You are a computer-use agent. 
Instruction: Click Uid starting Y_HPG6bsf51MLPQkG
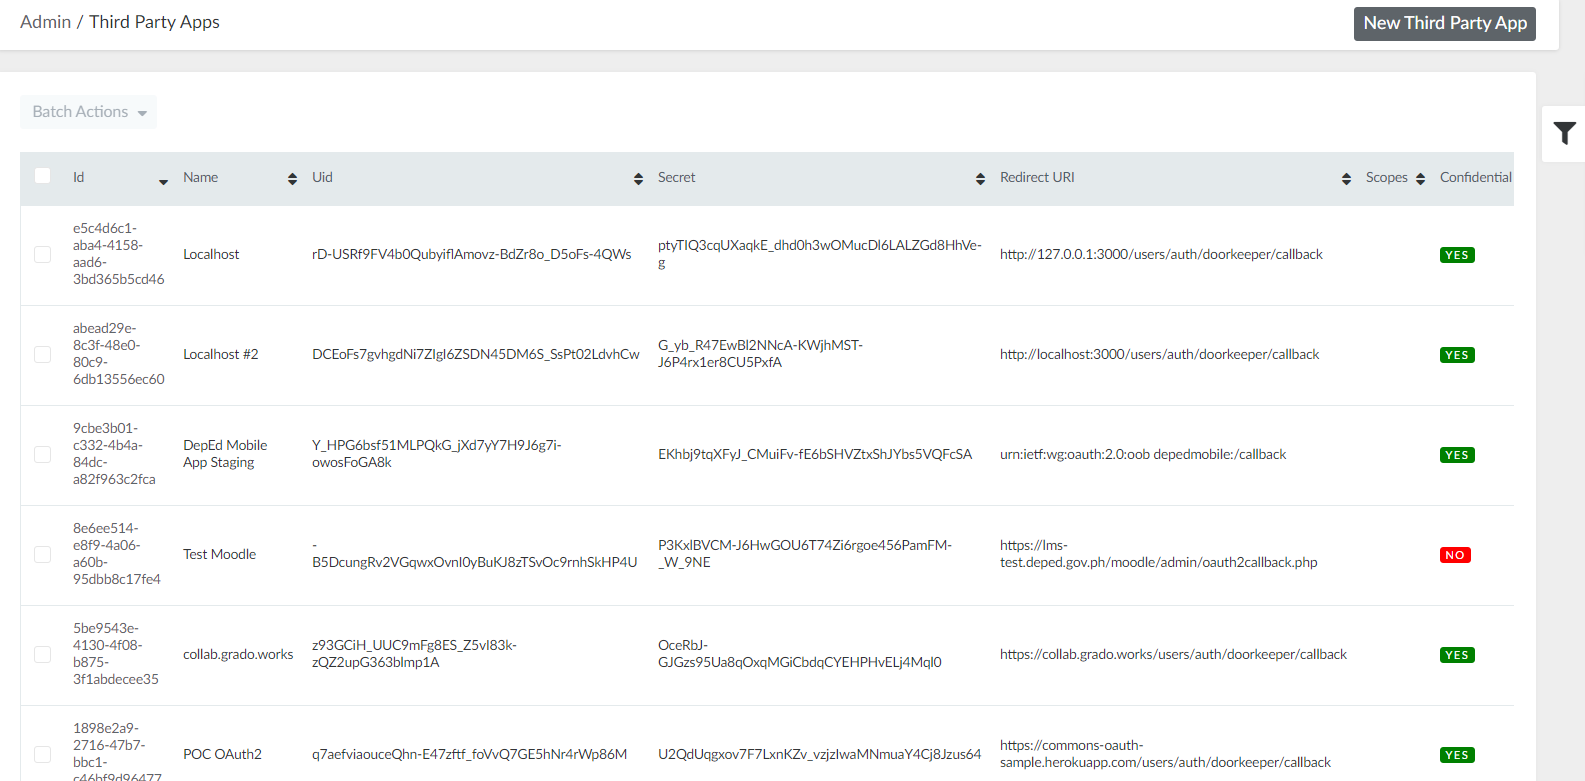(x=436, y=454)
